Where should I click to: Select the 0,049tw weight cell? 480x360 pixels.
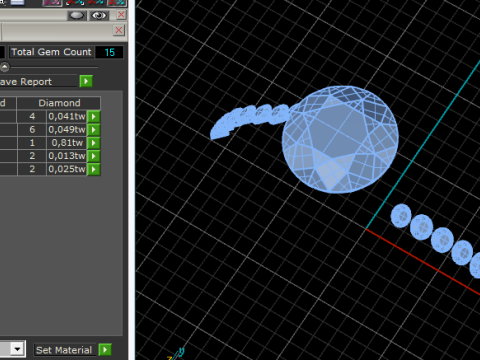tap(67, 129)
